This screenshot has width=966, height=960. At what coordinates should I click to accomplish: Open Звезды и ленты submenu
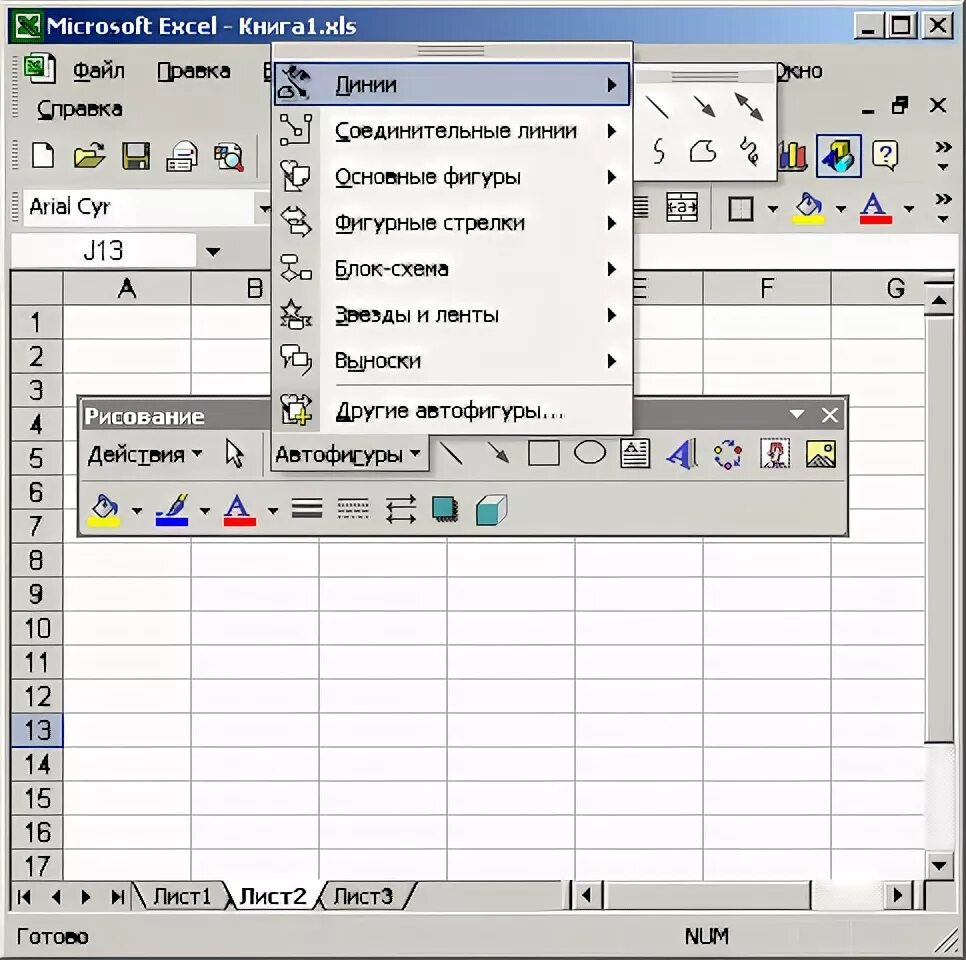452,315
